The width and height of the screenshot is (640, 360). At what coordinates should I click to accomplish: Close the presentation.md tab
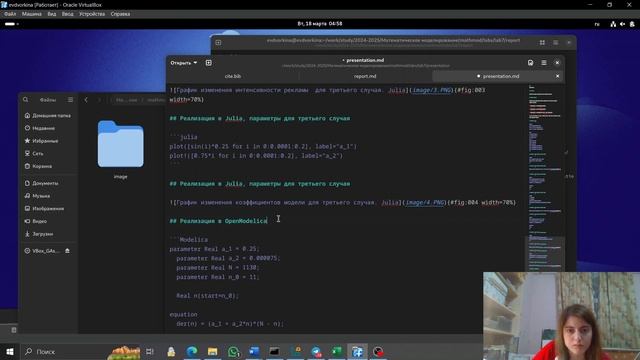[x=558, y=76]
